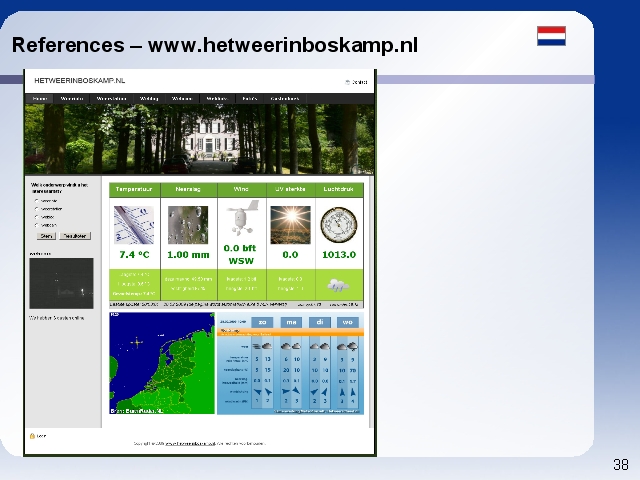Open the Webcam menu item
The image size is (640, 480).
pos(182,99)
